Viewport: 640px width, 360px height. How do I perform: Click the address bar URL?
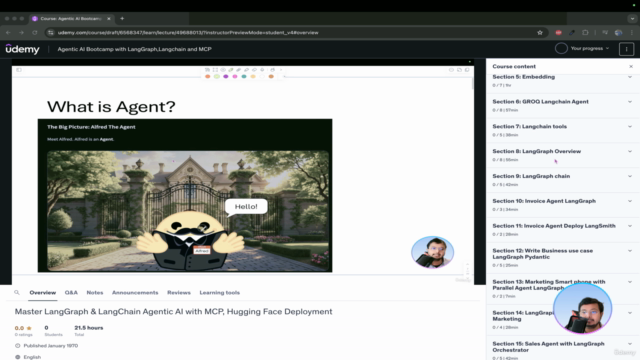[x=188, y=33]
